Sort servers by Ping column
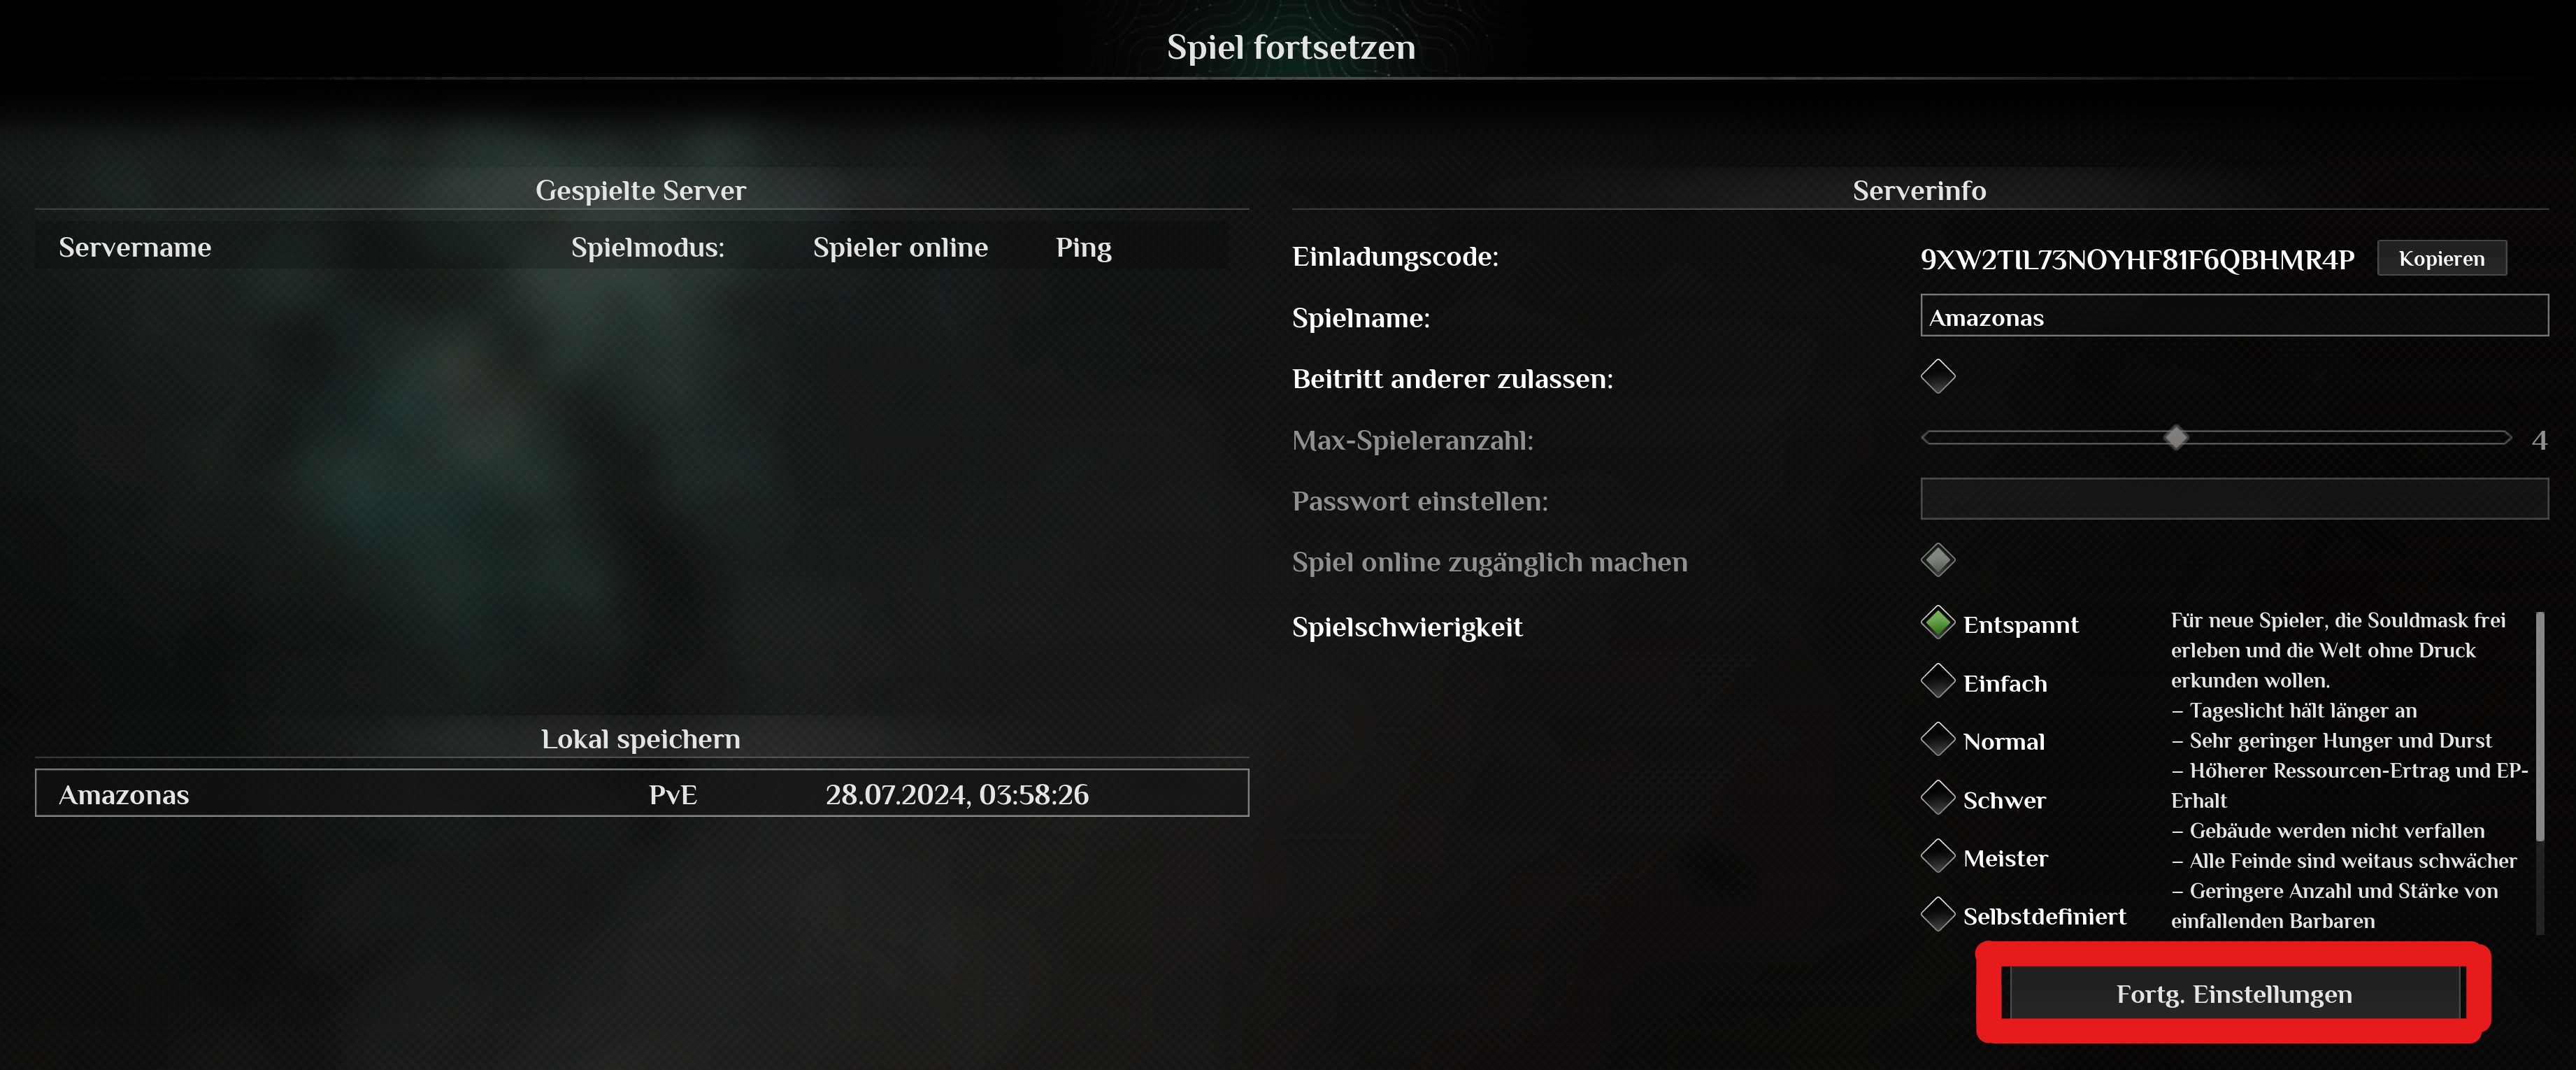This screenshot has height=1070, width=2576. (x=1084, y=247)
